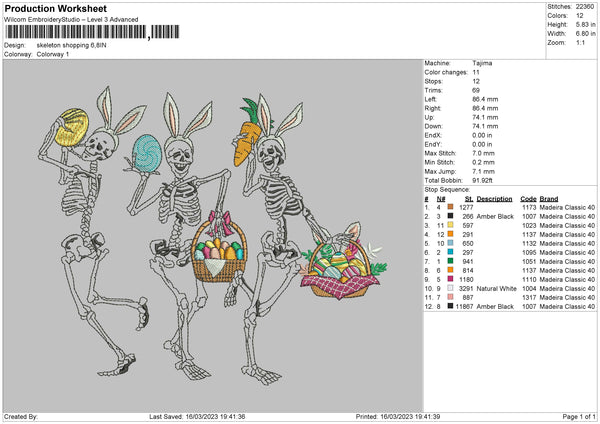Click the Left value 86.4 mm

[x=485, y=99]
